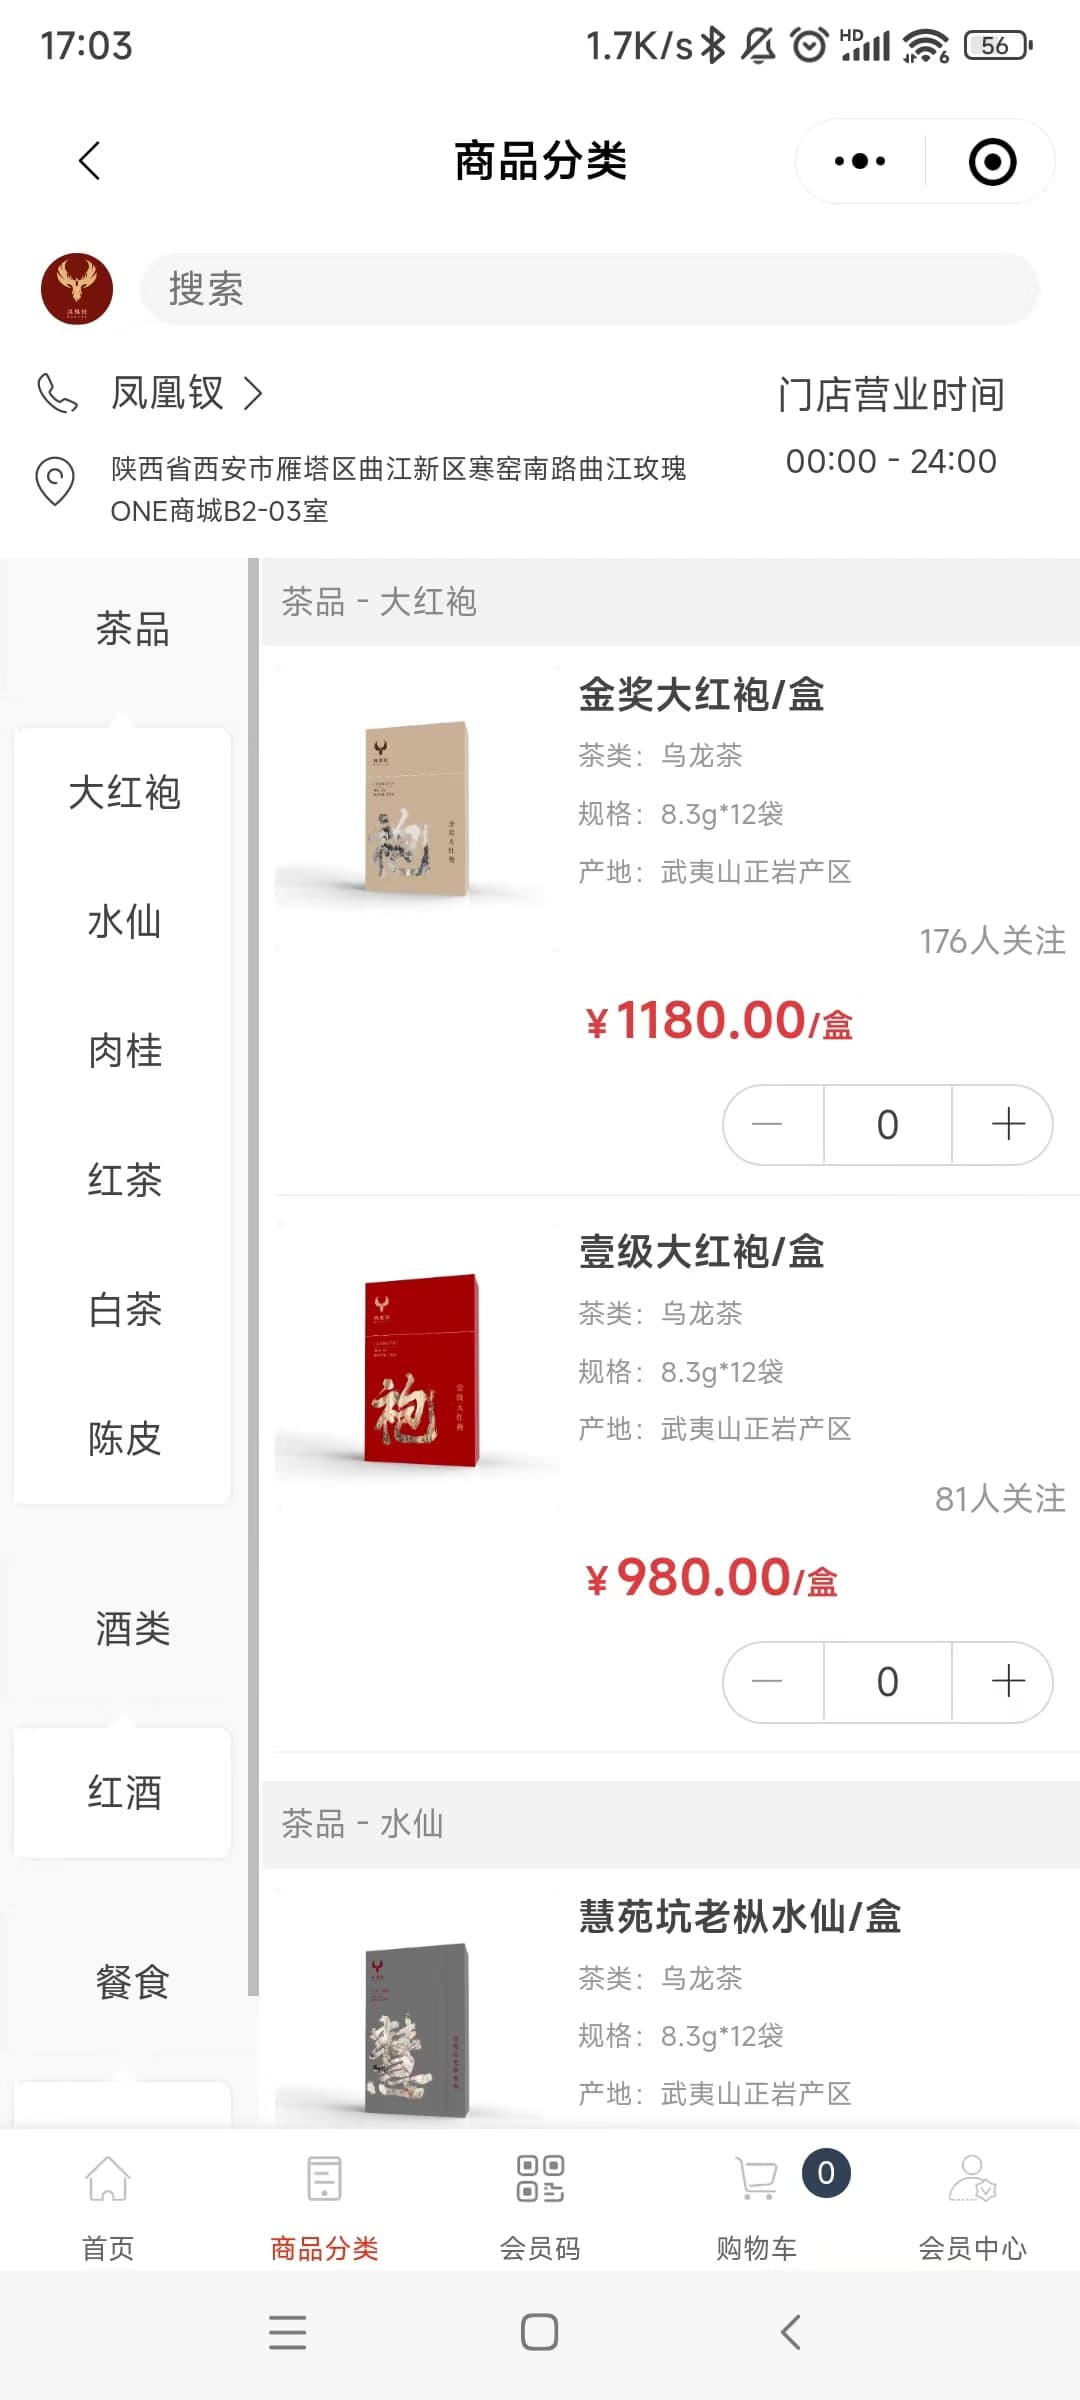Call the store via phone icon

pyautogui.click(x=57, y=393)
